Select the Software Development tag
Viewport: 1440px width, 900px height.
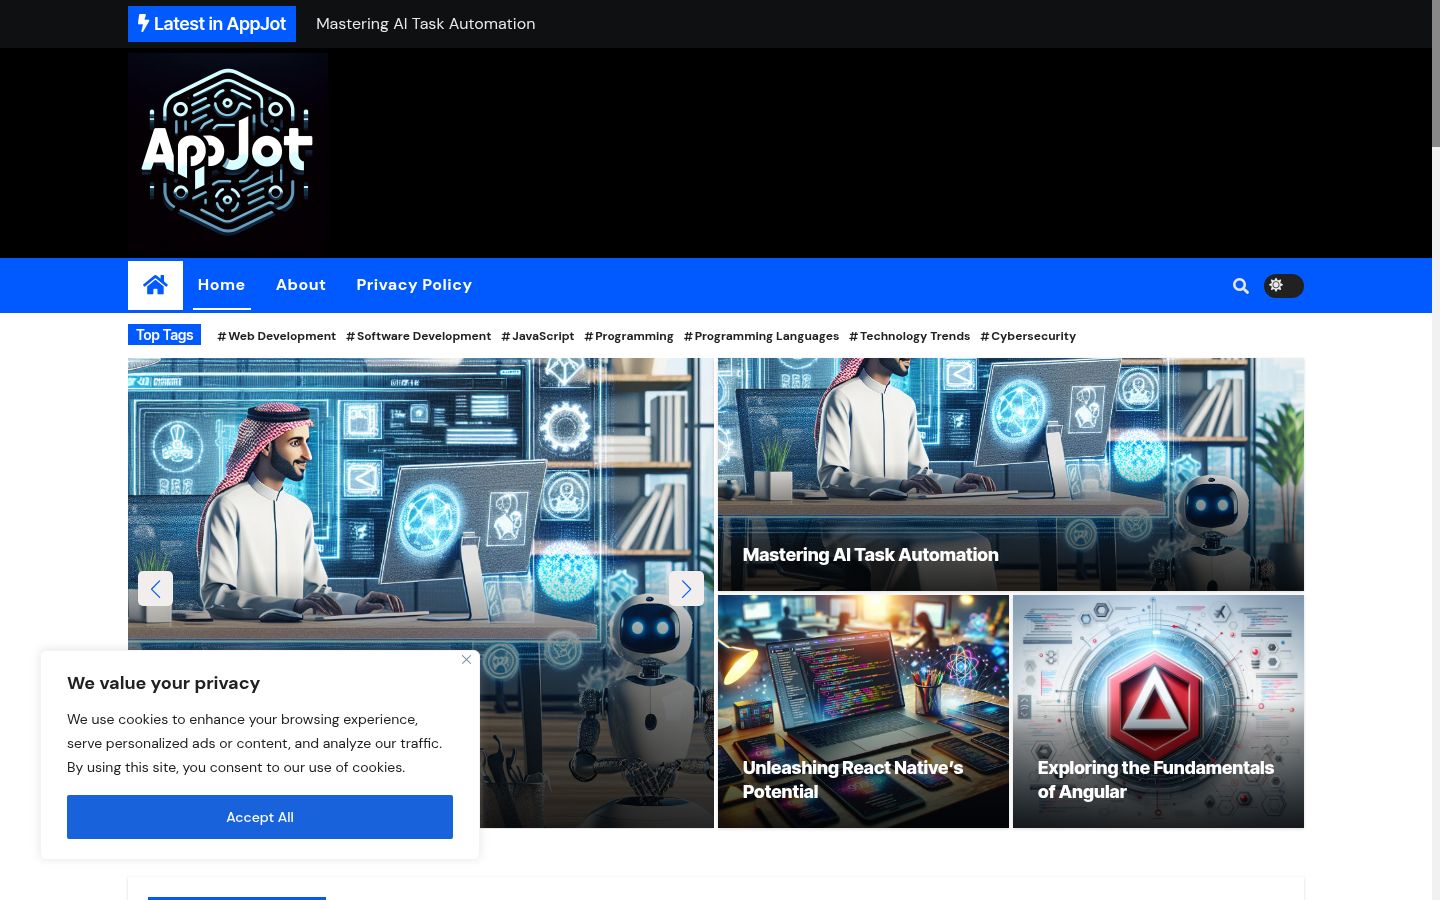pyautogui.click(x=418, y=336)
